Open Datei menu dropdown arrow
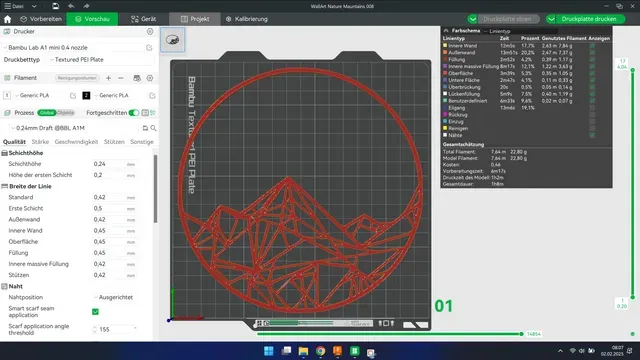This screenshot has height=360, width=640. 34,6
